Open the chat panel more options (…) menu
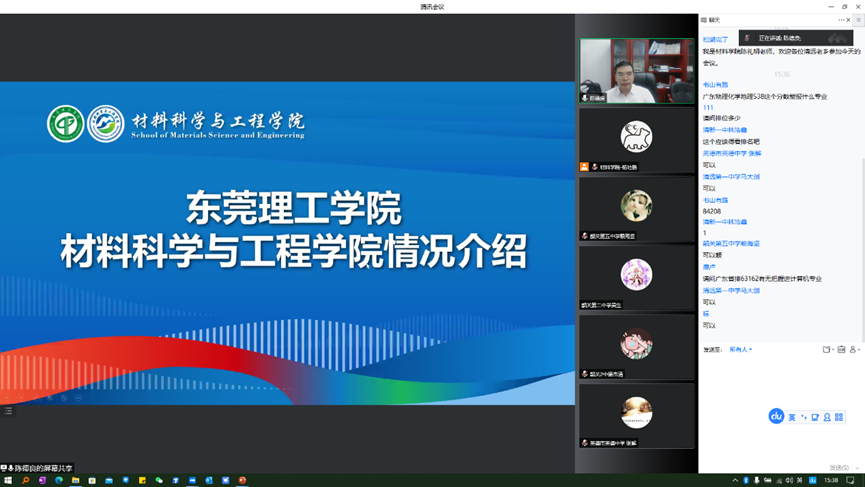Viewport: 865px width, 487px height. [842, 20]
